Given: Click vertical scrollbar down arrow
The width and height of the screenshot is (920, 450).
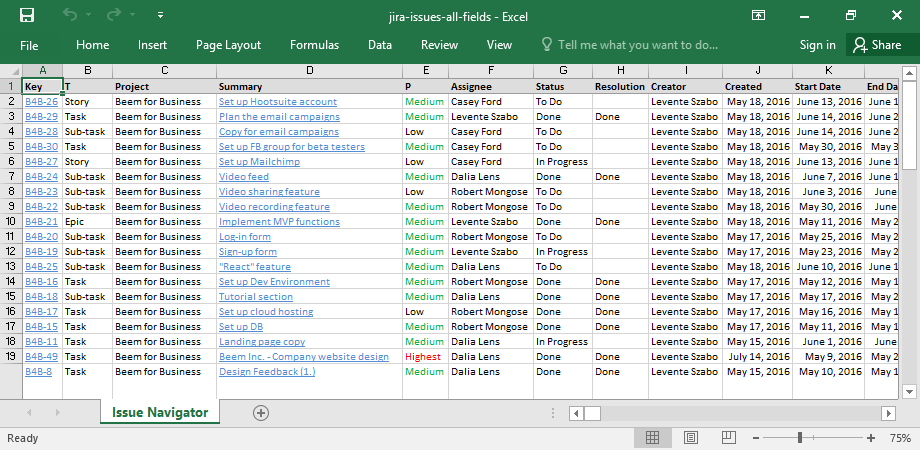Looking at the screenshot, I should pyautogui.click(x=909, y=391).
